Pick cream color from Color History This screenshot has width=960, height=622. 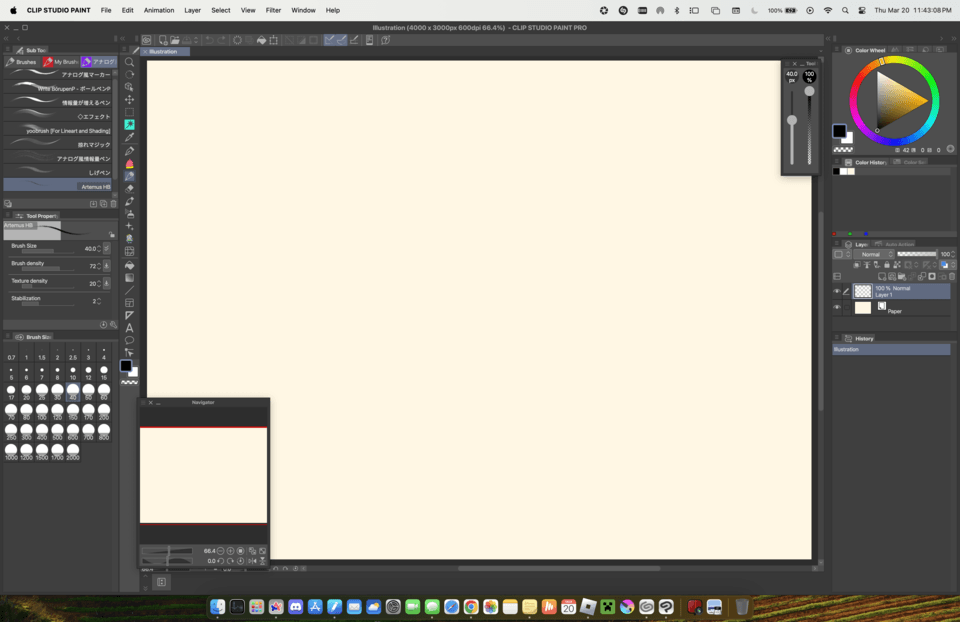(x=851, y=171)
